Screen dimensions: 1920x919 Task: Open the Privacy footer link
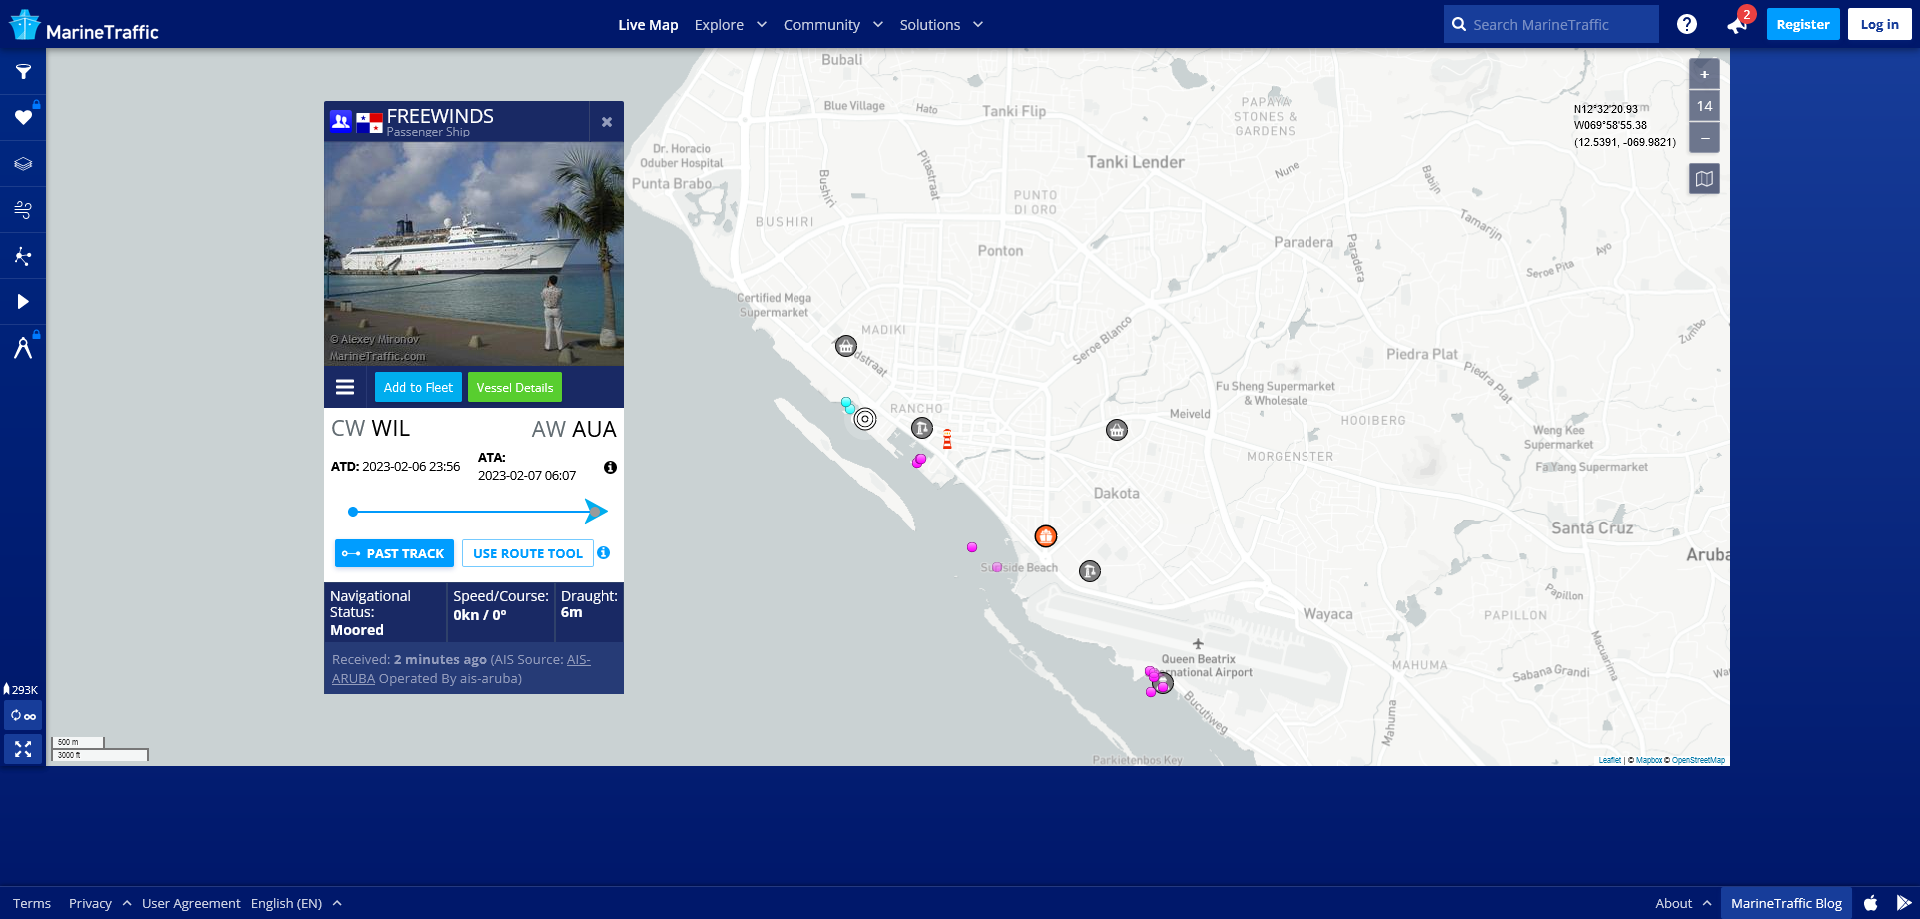[x=90, y=903]
